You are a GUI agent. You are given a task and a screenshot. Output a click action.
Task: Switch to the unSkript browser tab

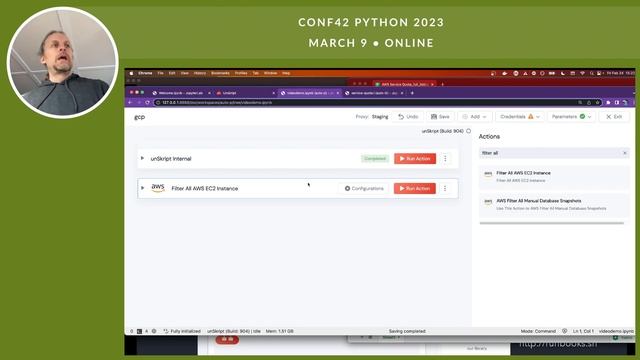[245, 93]
